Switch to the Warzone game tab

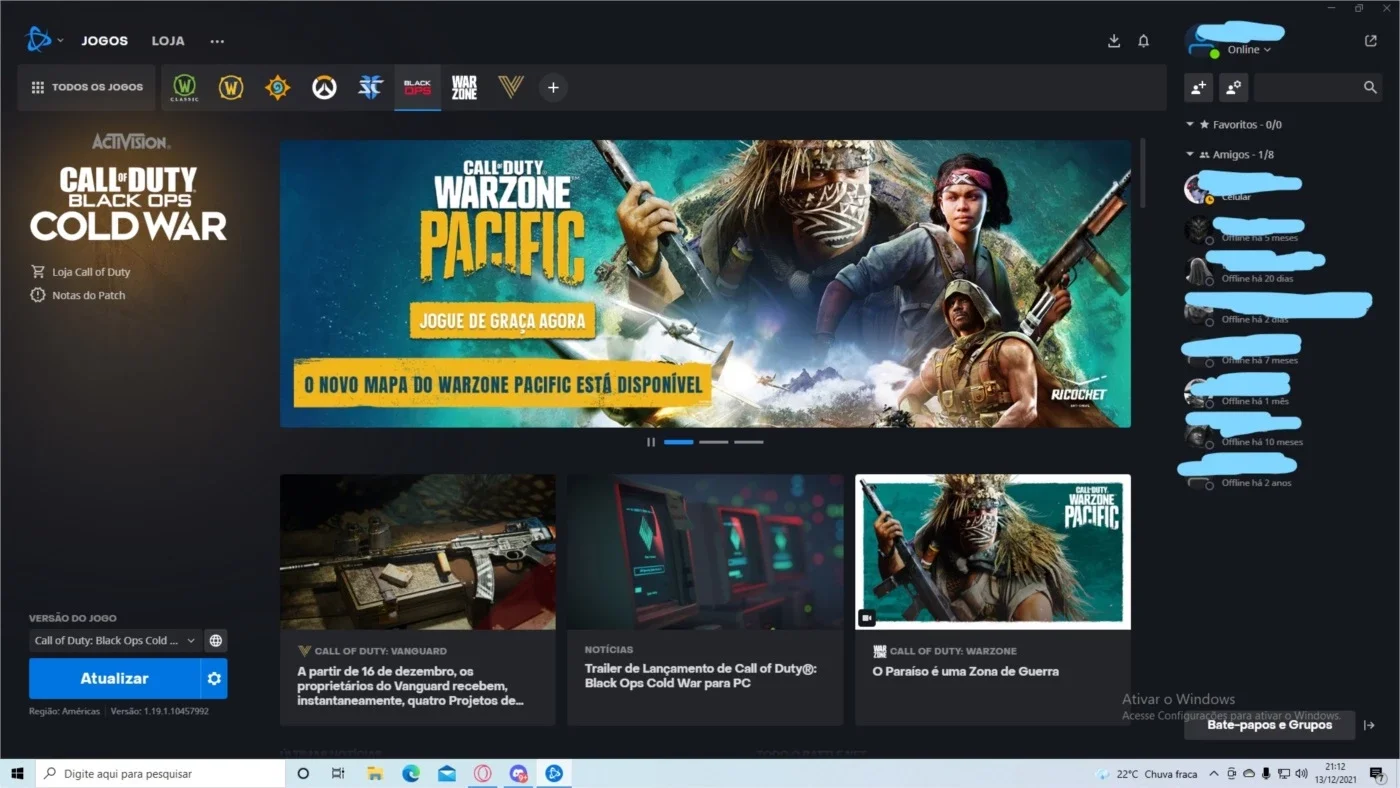click(464, 87)
